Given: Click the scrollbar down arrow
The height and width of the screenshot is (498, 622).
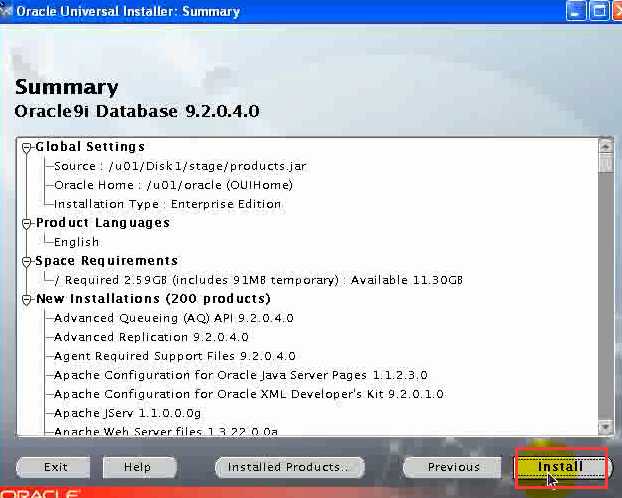Looking at the screenshot, I should click(605, 427).
